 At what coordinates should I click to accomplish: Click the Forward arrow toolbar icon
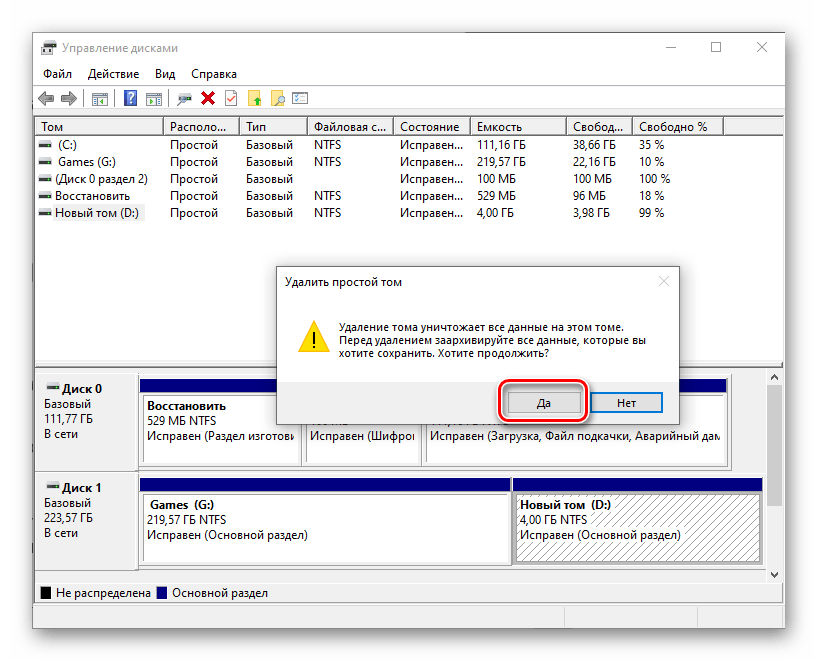[x=69, y=98]
